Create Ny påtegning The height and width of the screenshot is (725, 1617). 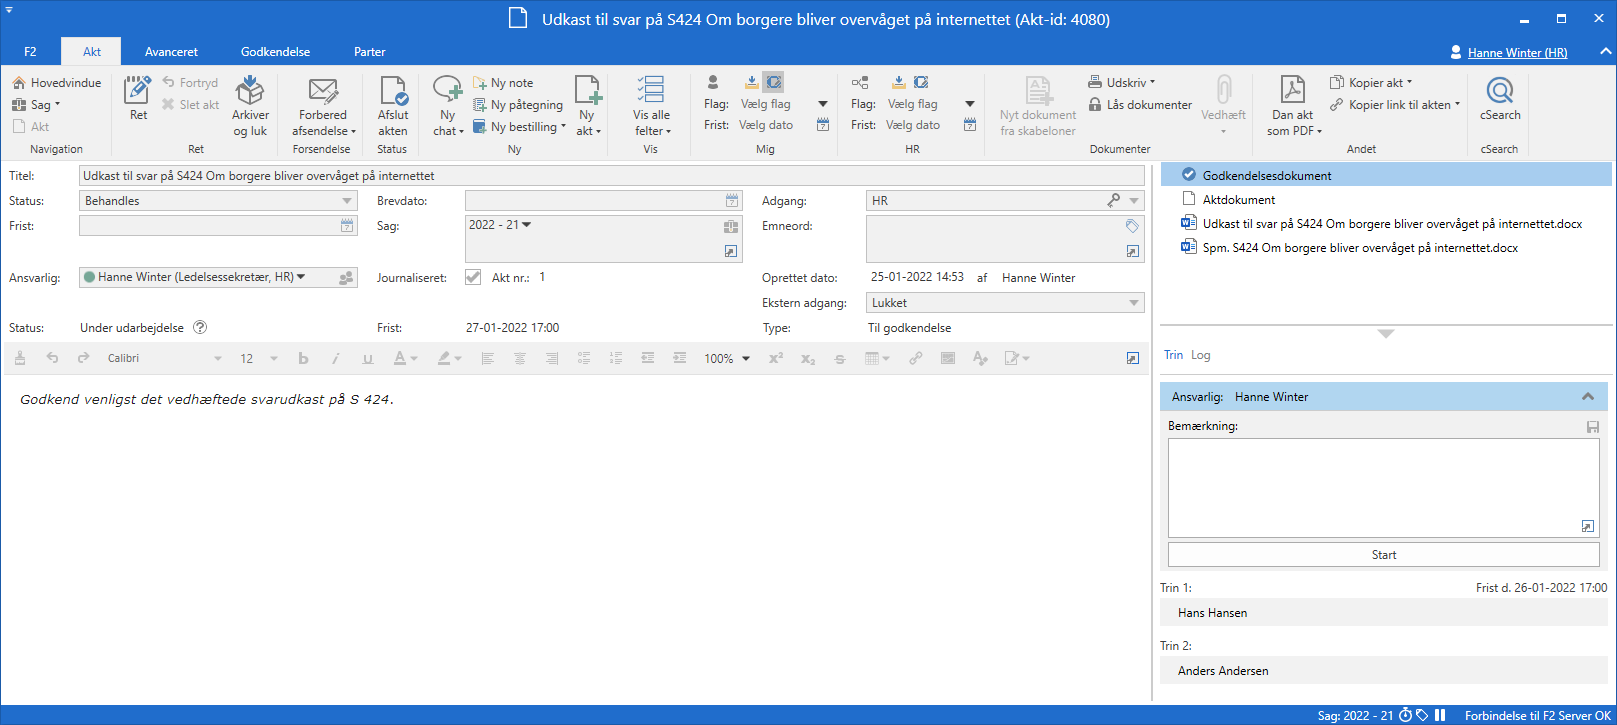(518, 105)
